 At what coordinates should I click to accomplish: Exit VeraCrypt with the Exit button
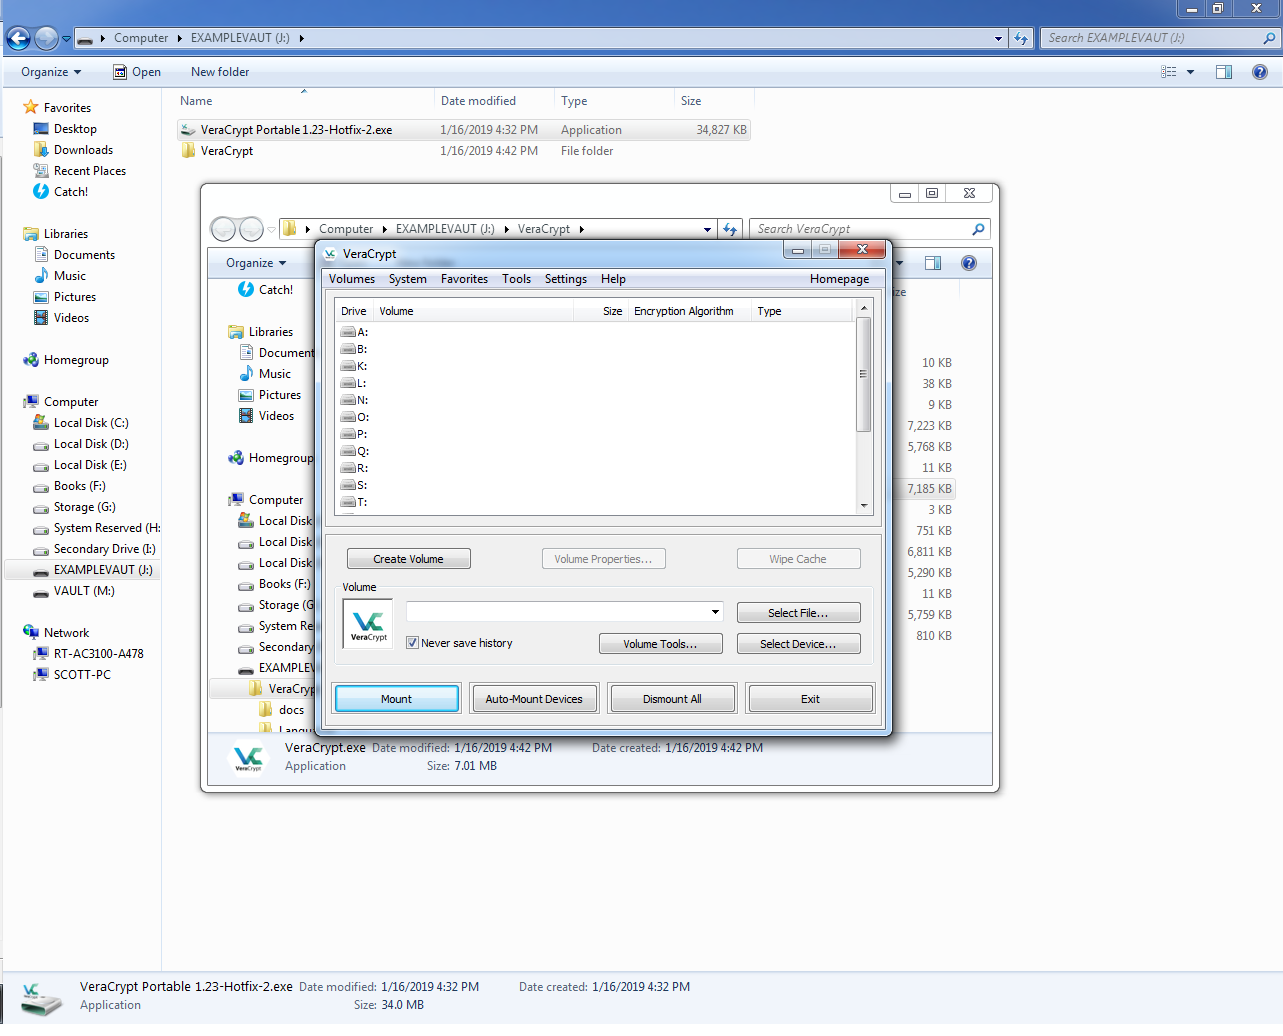(811, 699)
